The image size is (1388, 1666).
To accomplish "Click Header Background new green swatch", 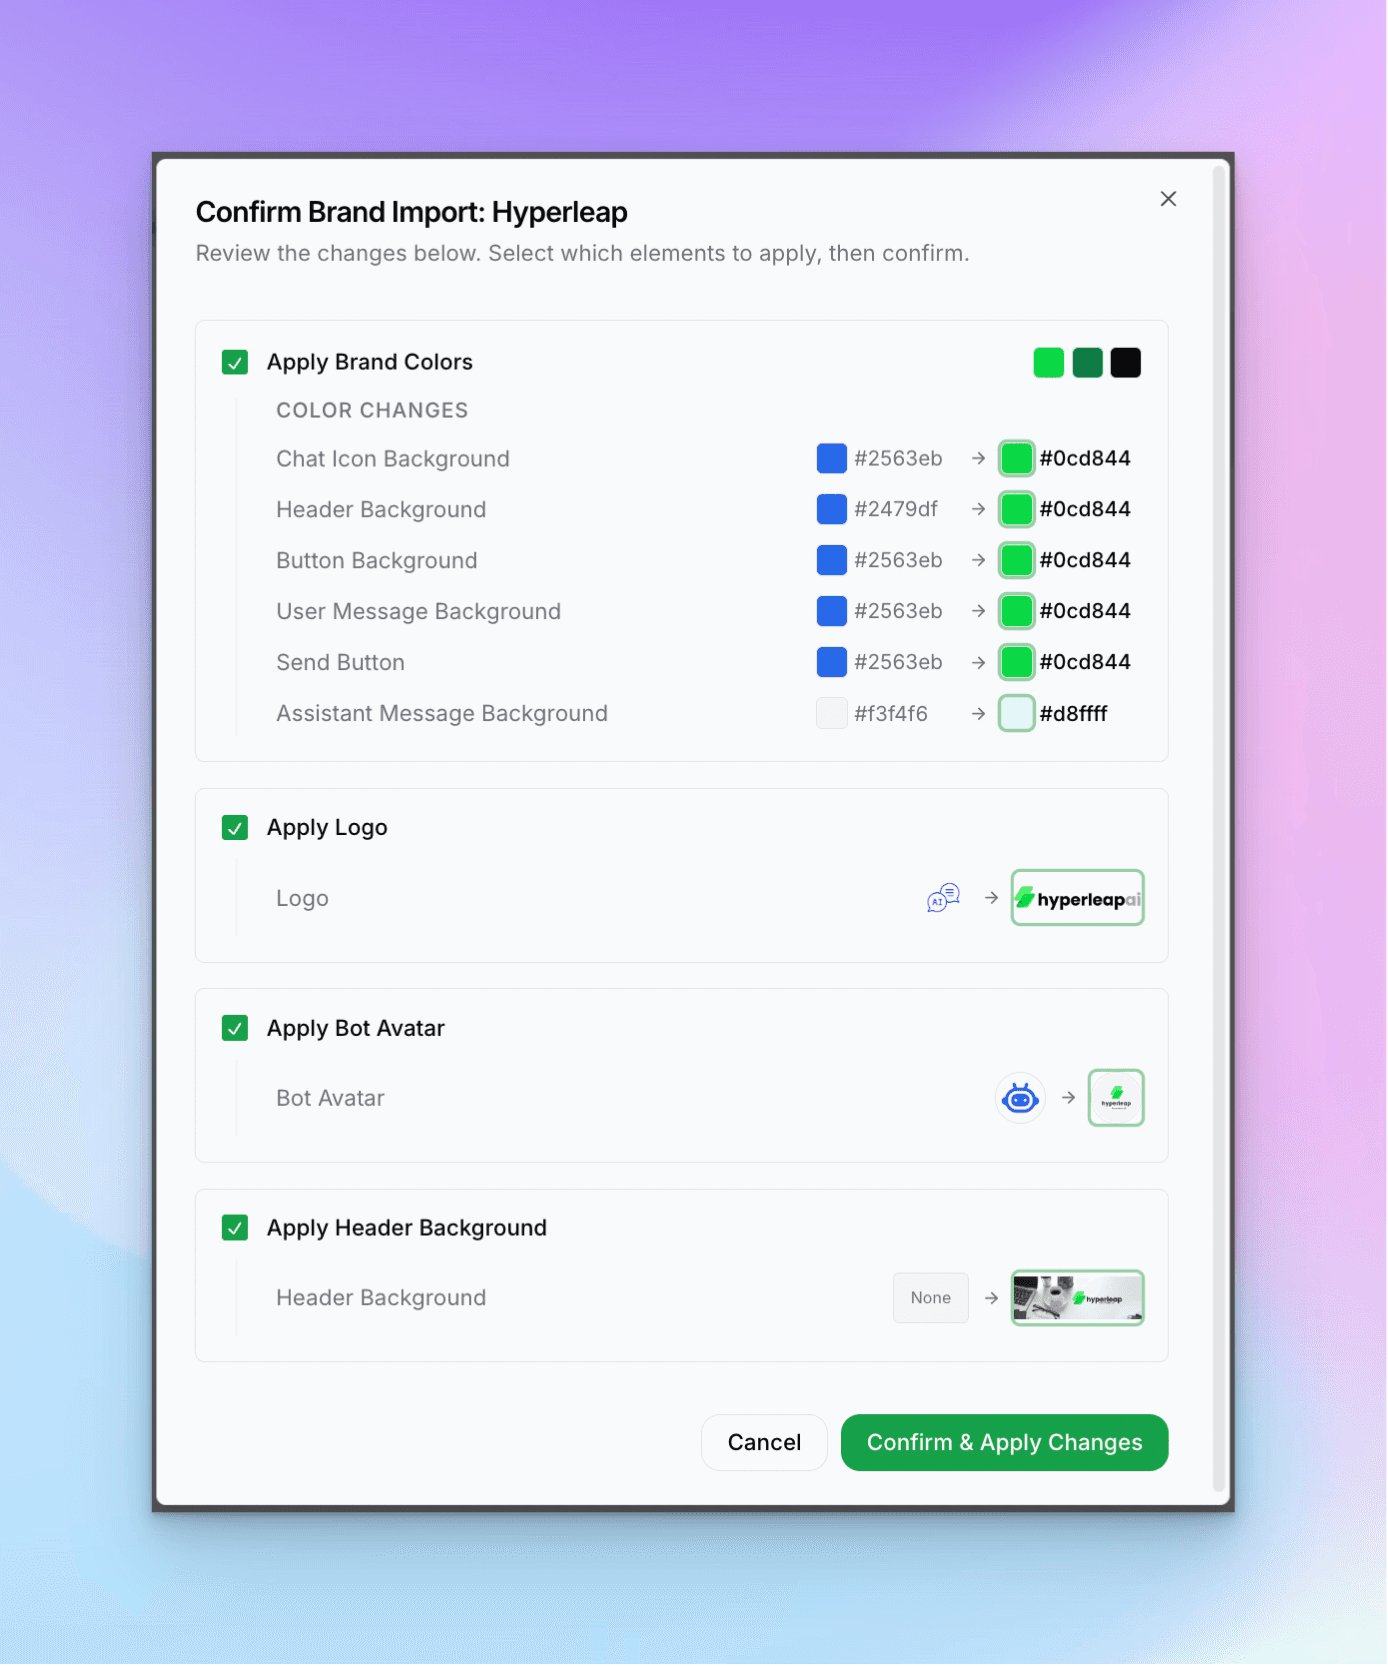I will pyautogui.click(x=1016, y=509).
